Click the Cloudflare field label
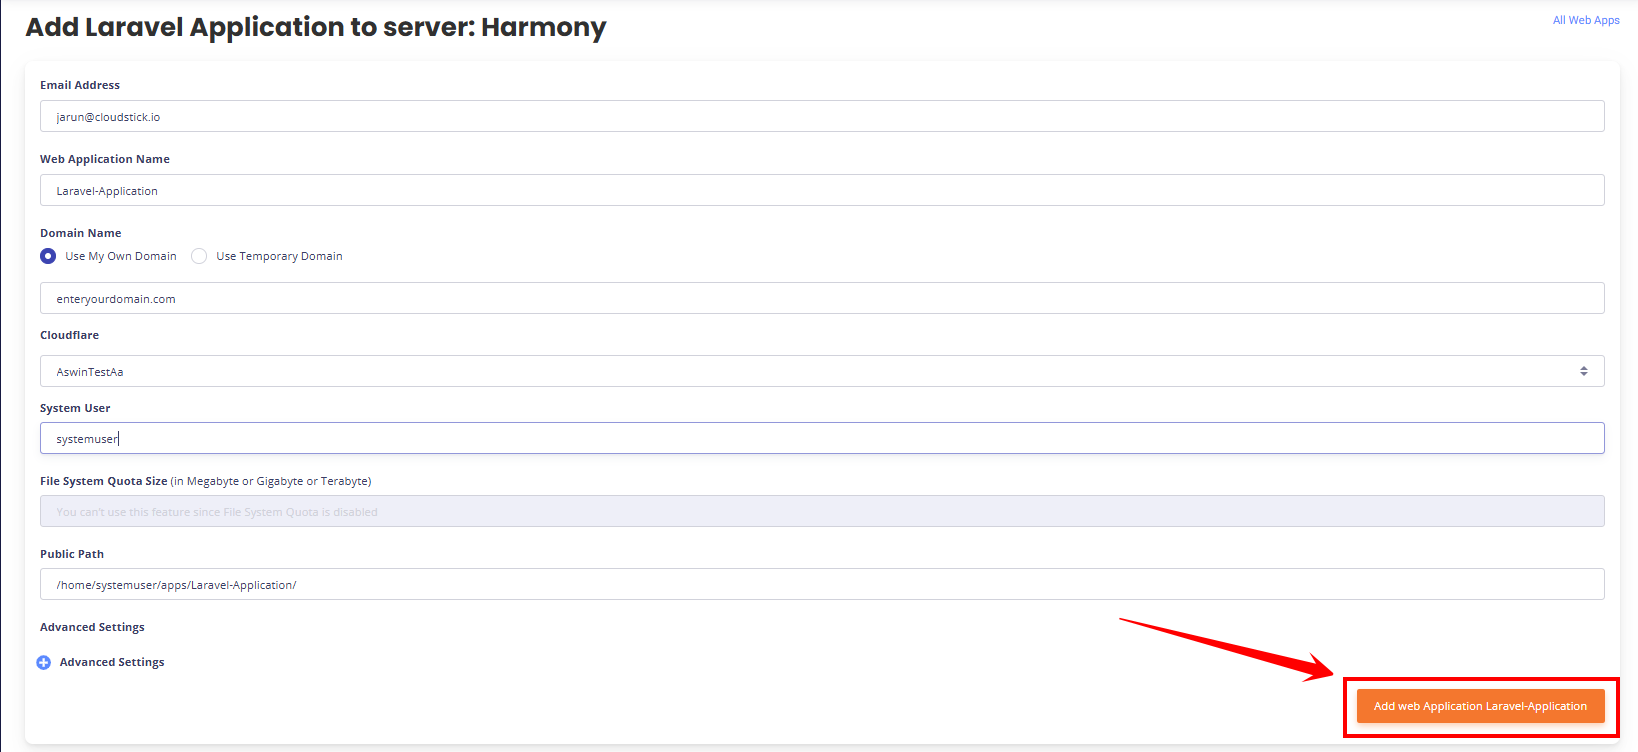Viewport: 1638px width, 752px height. tap(70, 335)
